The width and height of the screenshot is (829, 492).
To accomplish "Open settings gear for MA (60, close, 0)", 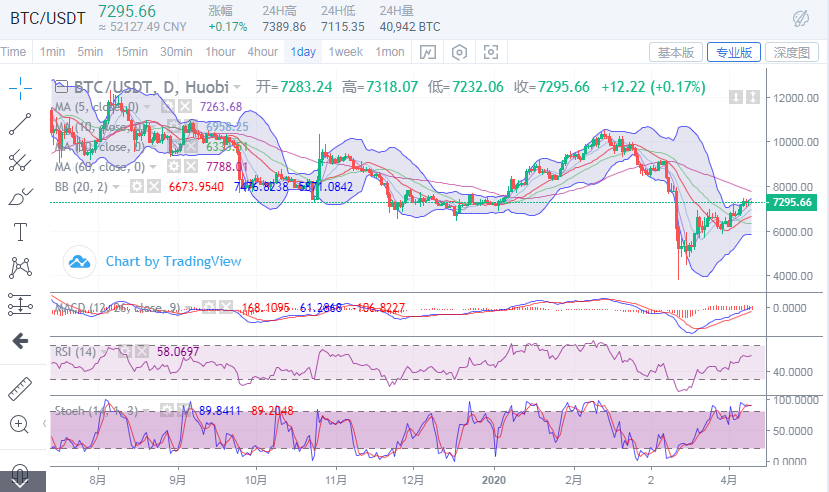I will click(174, 167).
